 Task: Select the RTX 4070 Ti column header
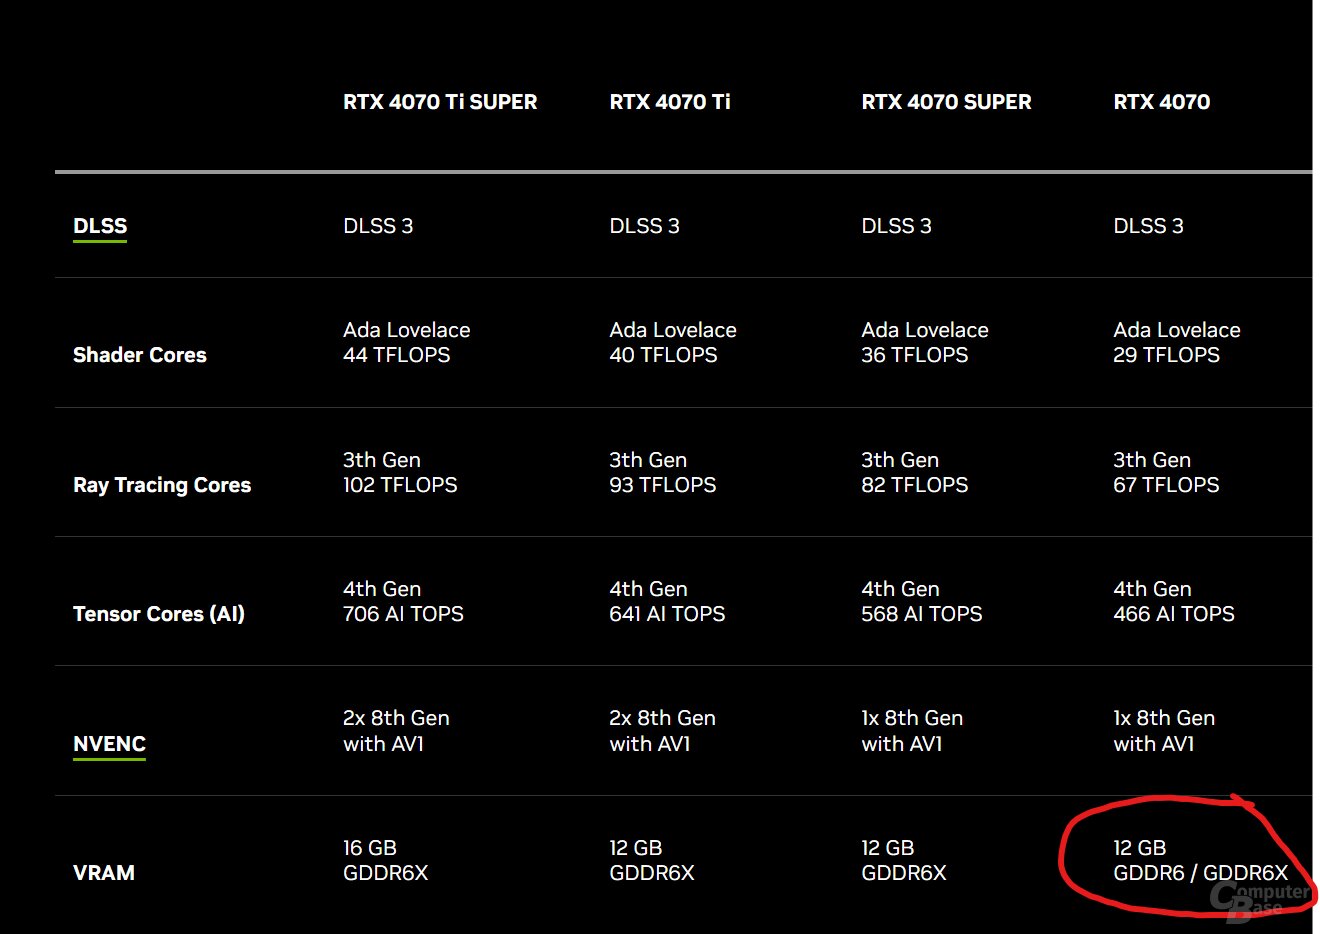click(670, 102)
